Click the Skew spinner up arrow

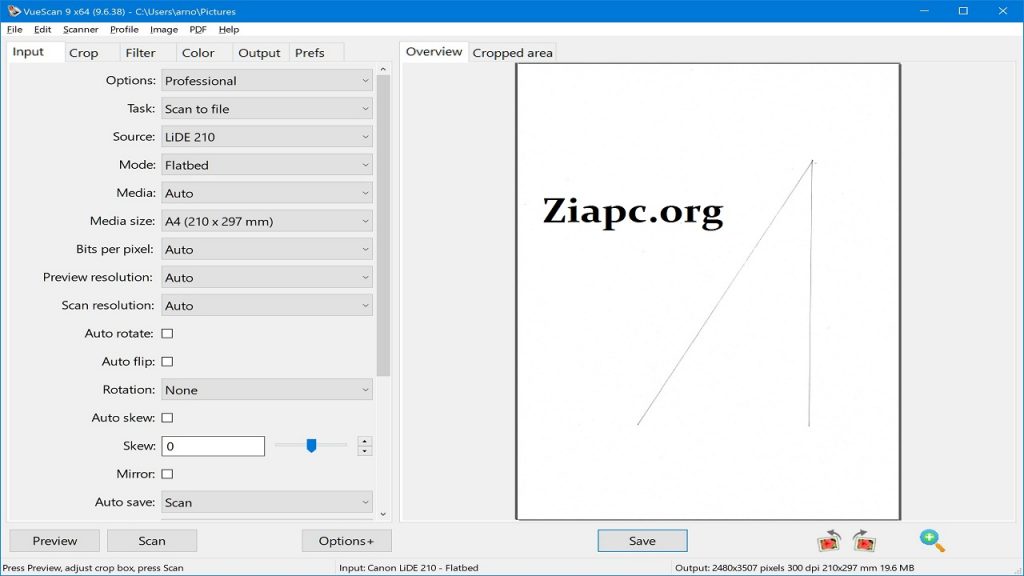pos(365,441)
